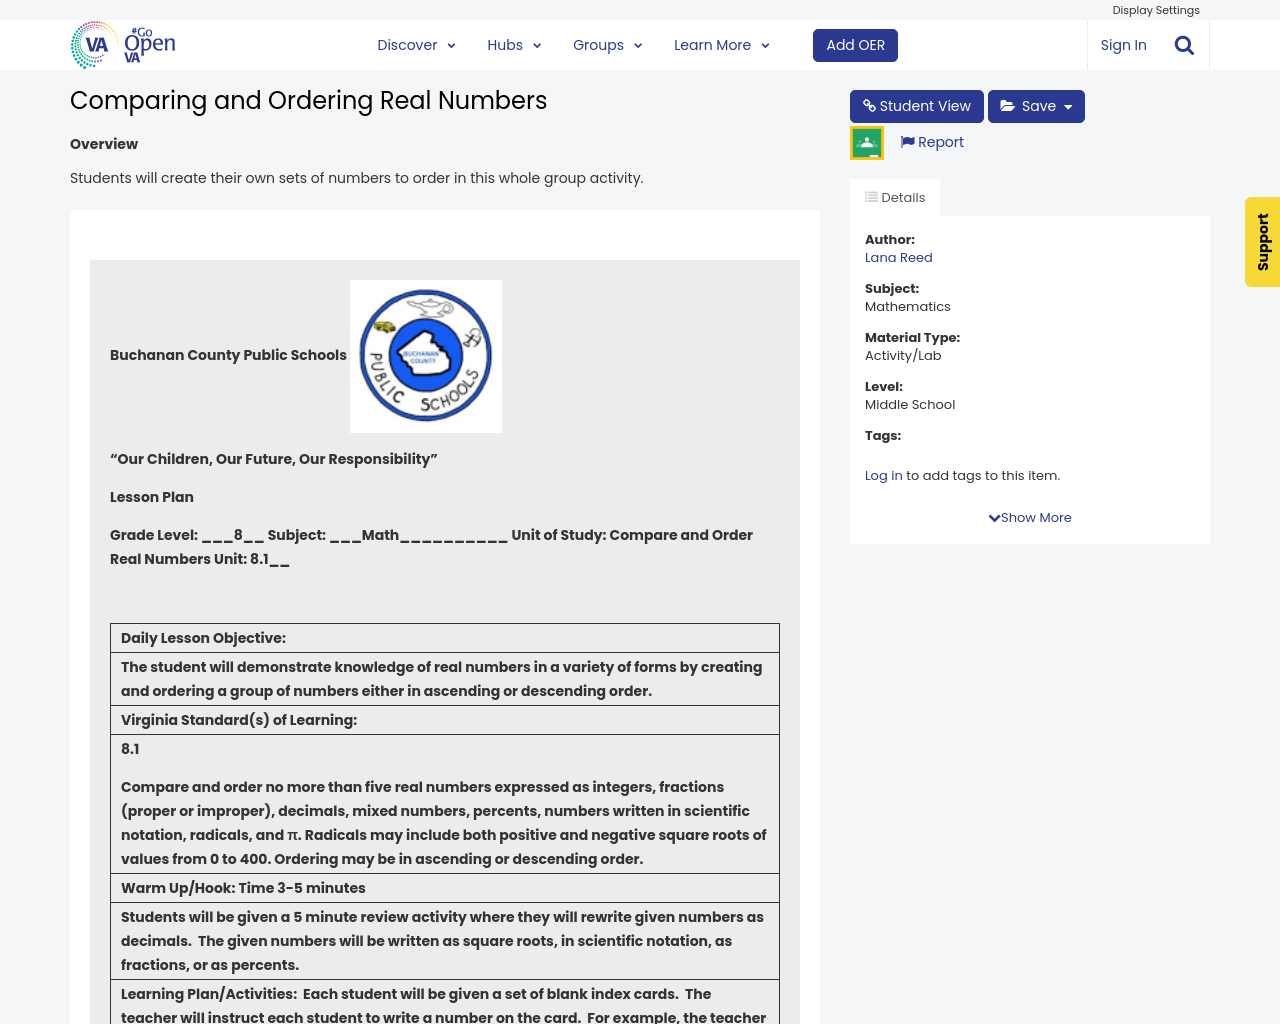Click the Buchanan County Public Schools logo
Image resolution: width=1280 pixels, height=1024 pixels.
pyautogui.click(x=426, y=356)
